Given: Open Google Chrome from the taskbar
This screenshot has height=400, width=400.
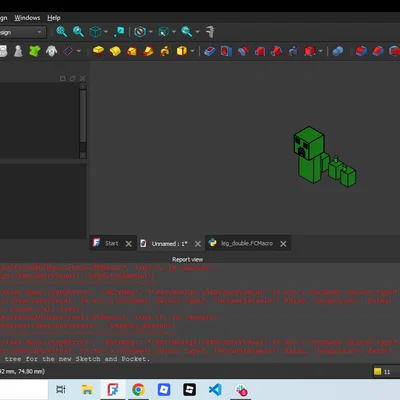Looking at the screenshot, I should point(138,389).
